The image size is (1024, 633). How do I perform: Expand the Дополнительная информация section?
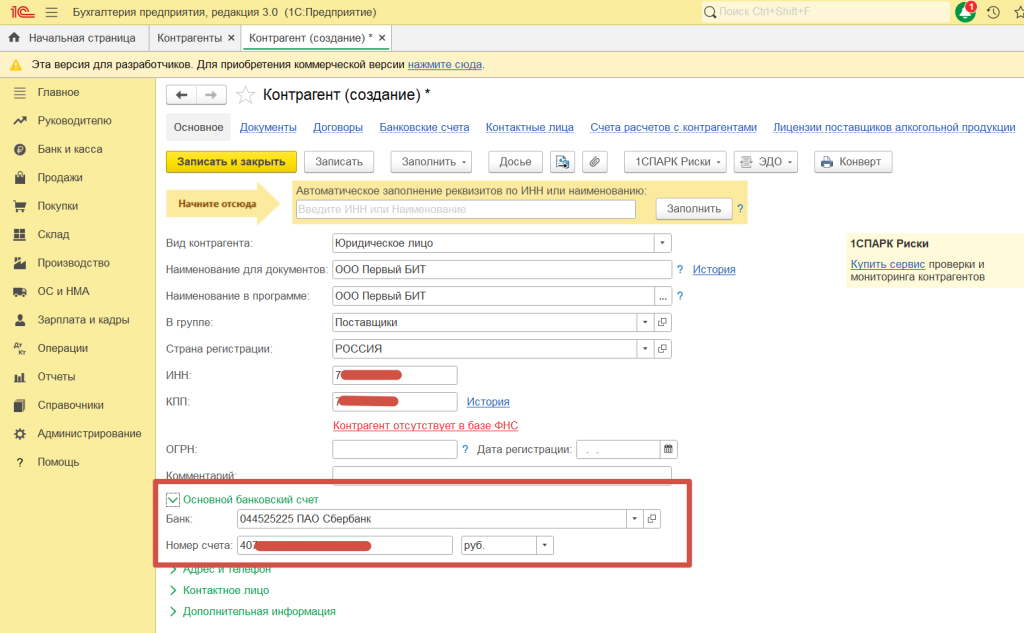173,611
